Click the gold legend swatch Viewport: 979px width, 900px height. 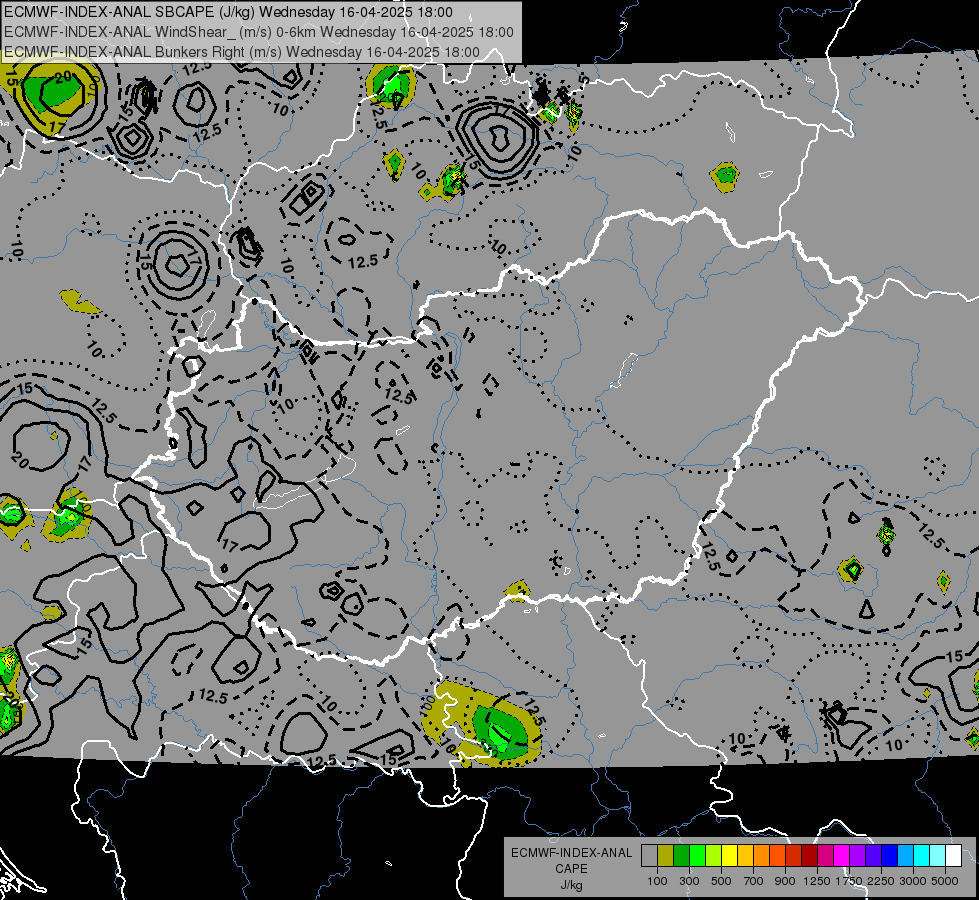(x=745, y=856)
